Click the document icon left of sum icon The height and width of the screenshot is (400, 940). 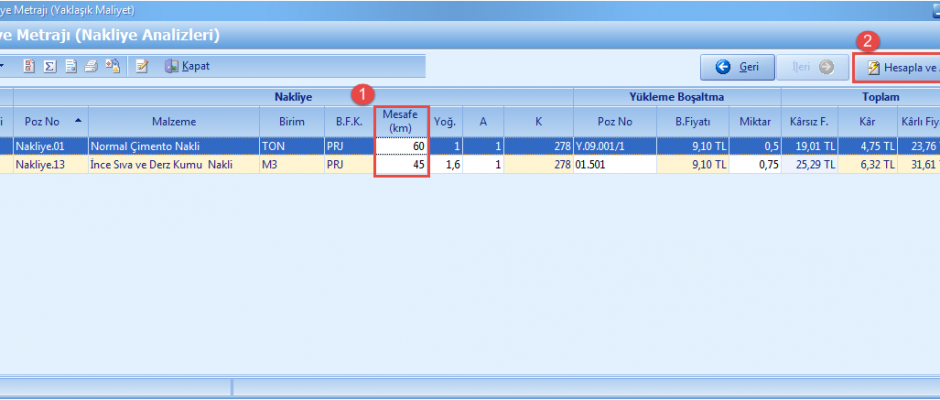(29, 66)
